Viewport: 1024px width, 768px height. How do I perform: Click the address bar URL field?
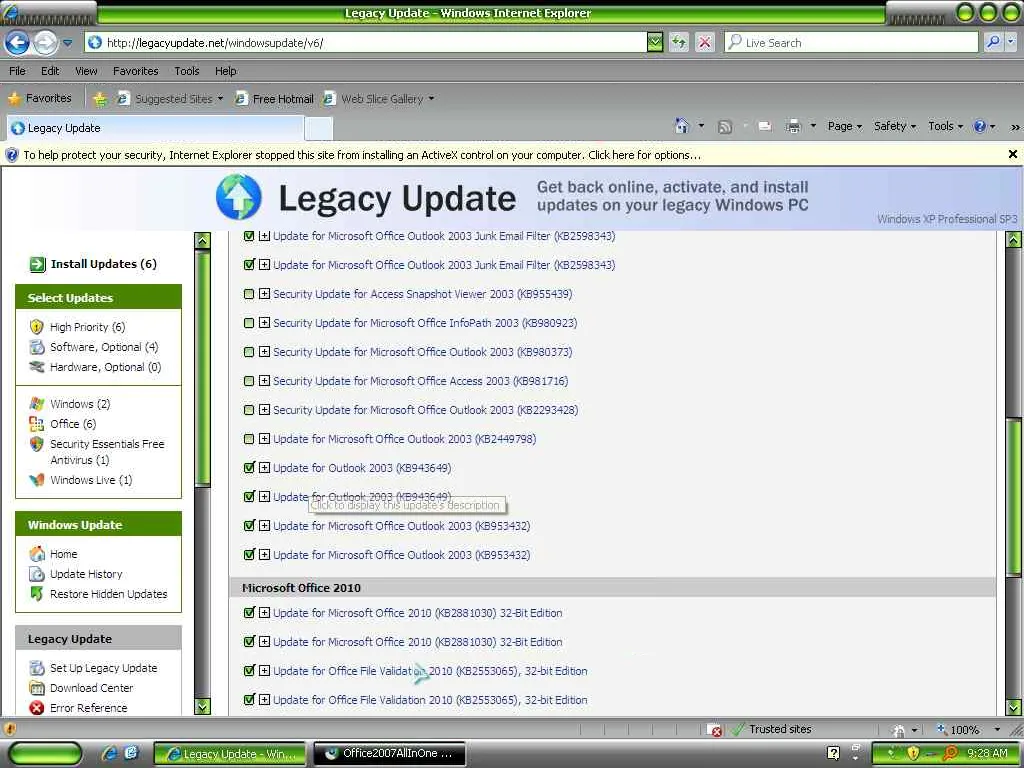pos(366,42)
